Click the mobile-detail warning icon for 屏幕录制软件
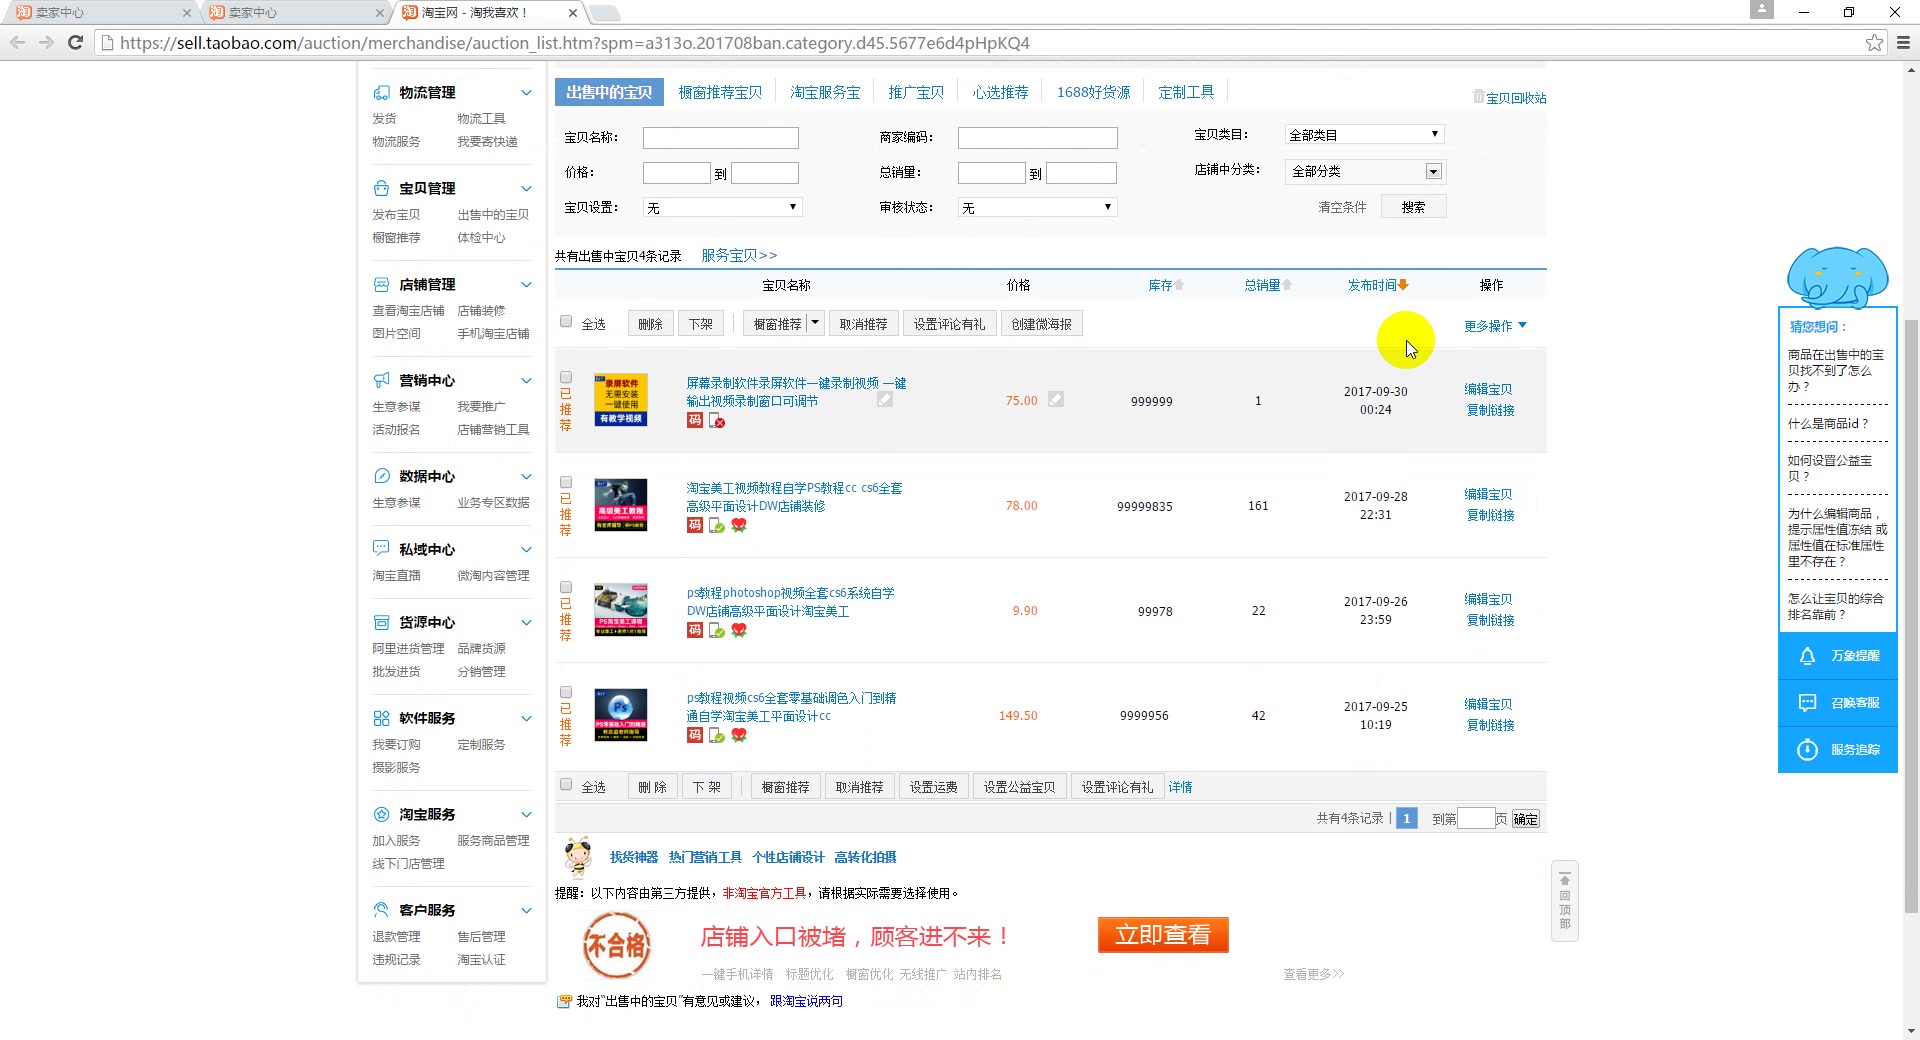The height and width of the screenshot is (1040, 1920). click(x=717, y=421)
